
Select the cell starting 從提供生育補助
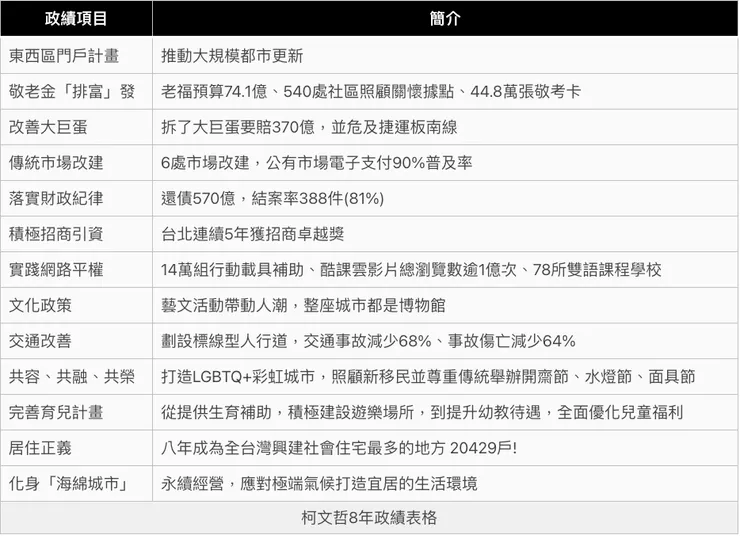[445, 412]
